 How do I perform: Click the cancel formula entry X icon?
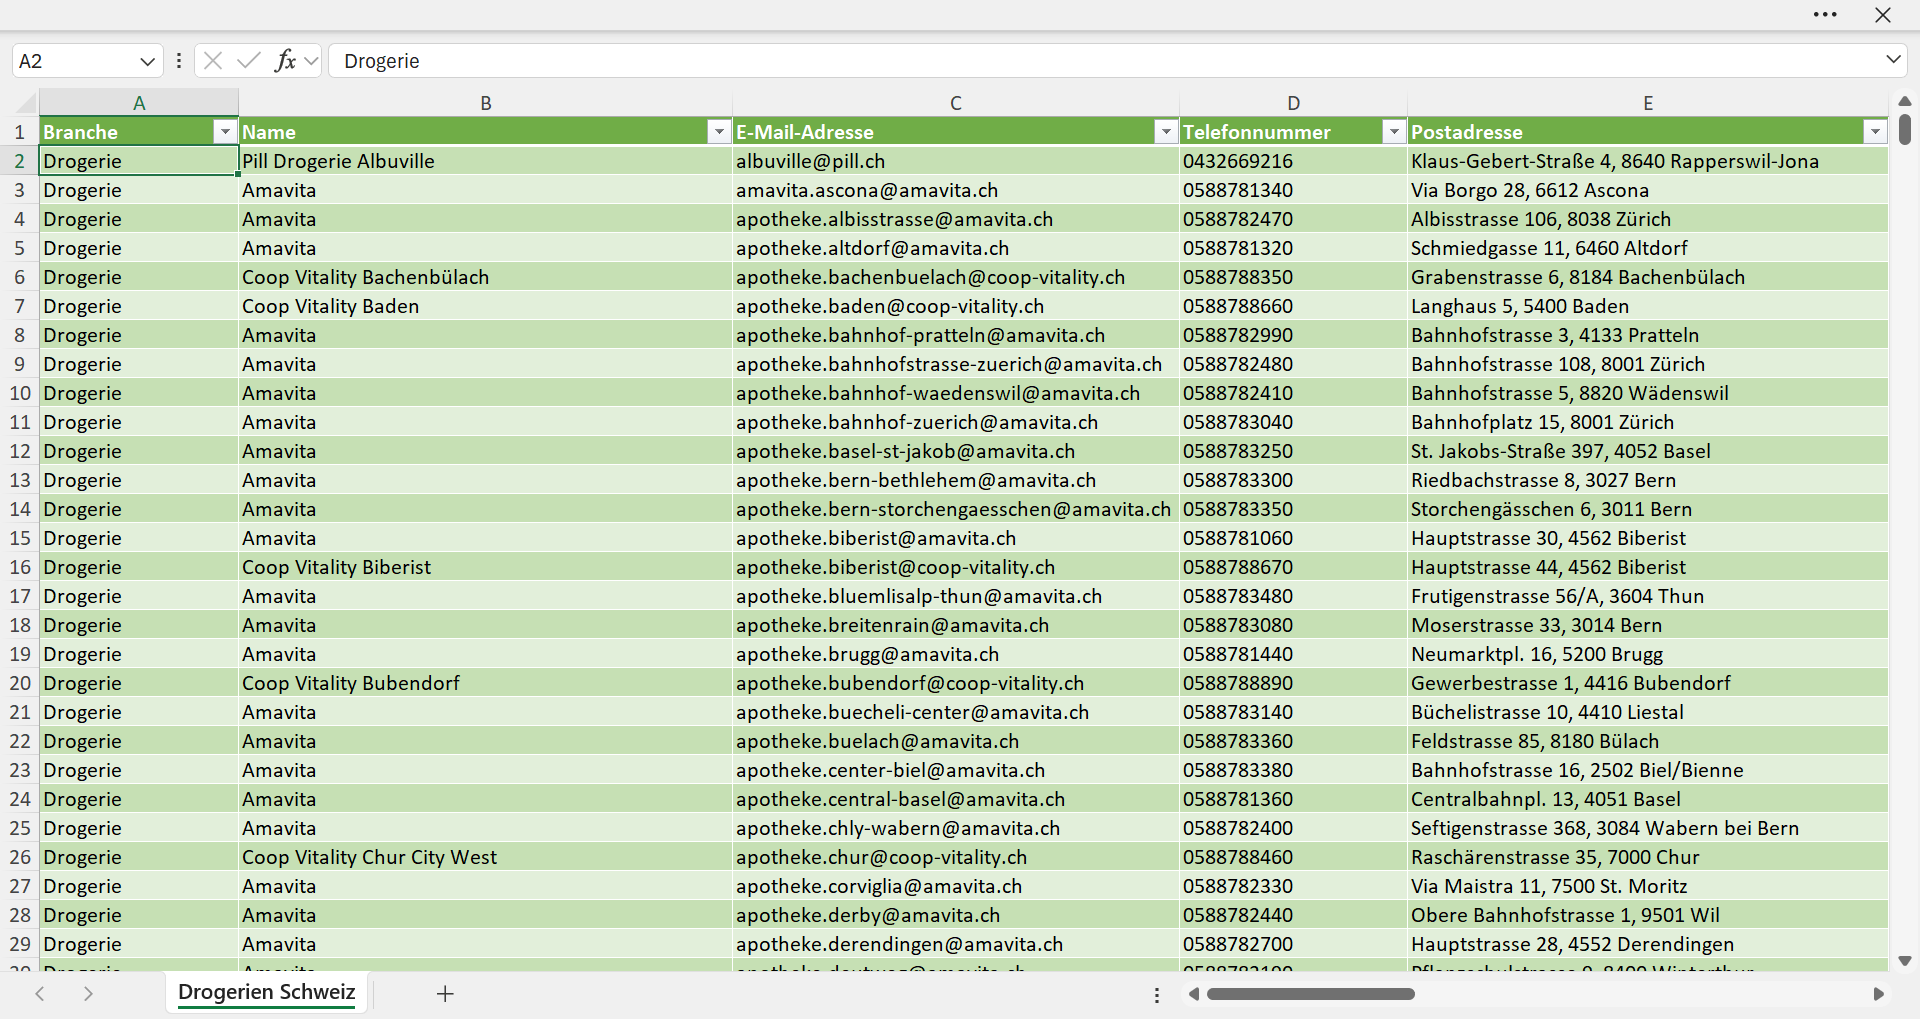point(212,61)
